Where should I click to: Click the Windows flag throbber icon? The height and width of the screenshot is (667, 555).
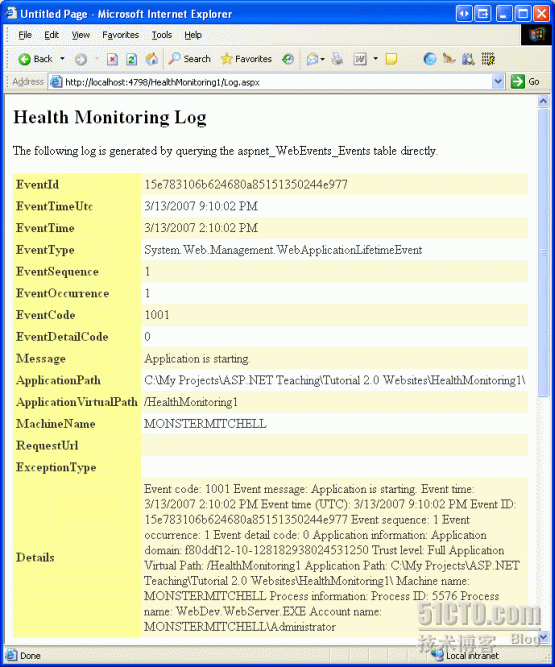(536, 34)
